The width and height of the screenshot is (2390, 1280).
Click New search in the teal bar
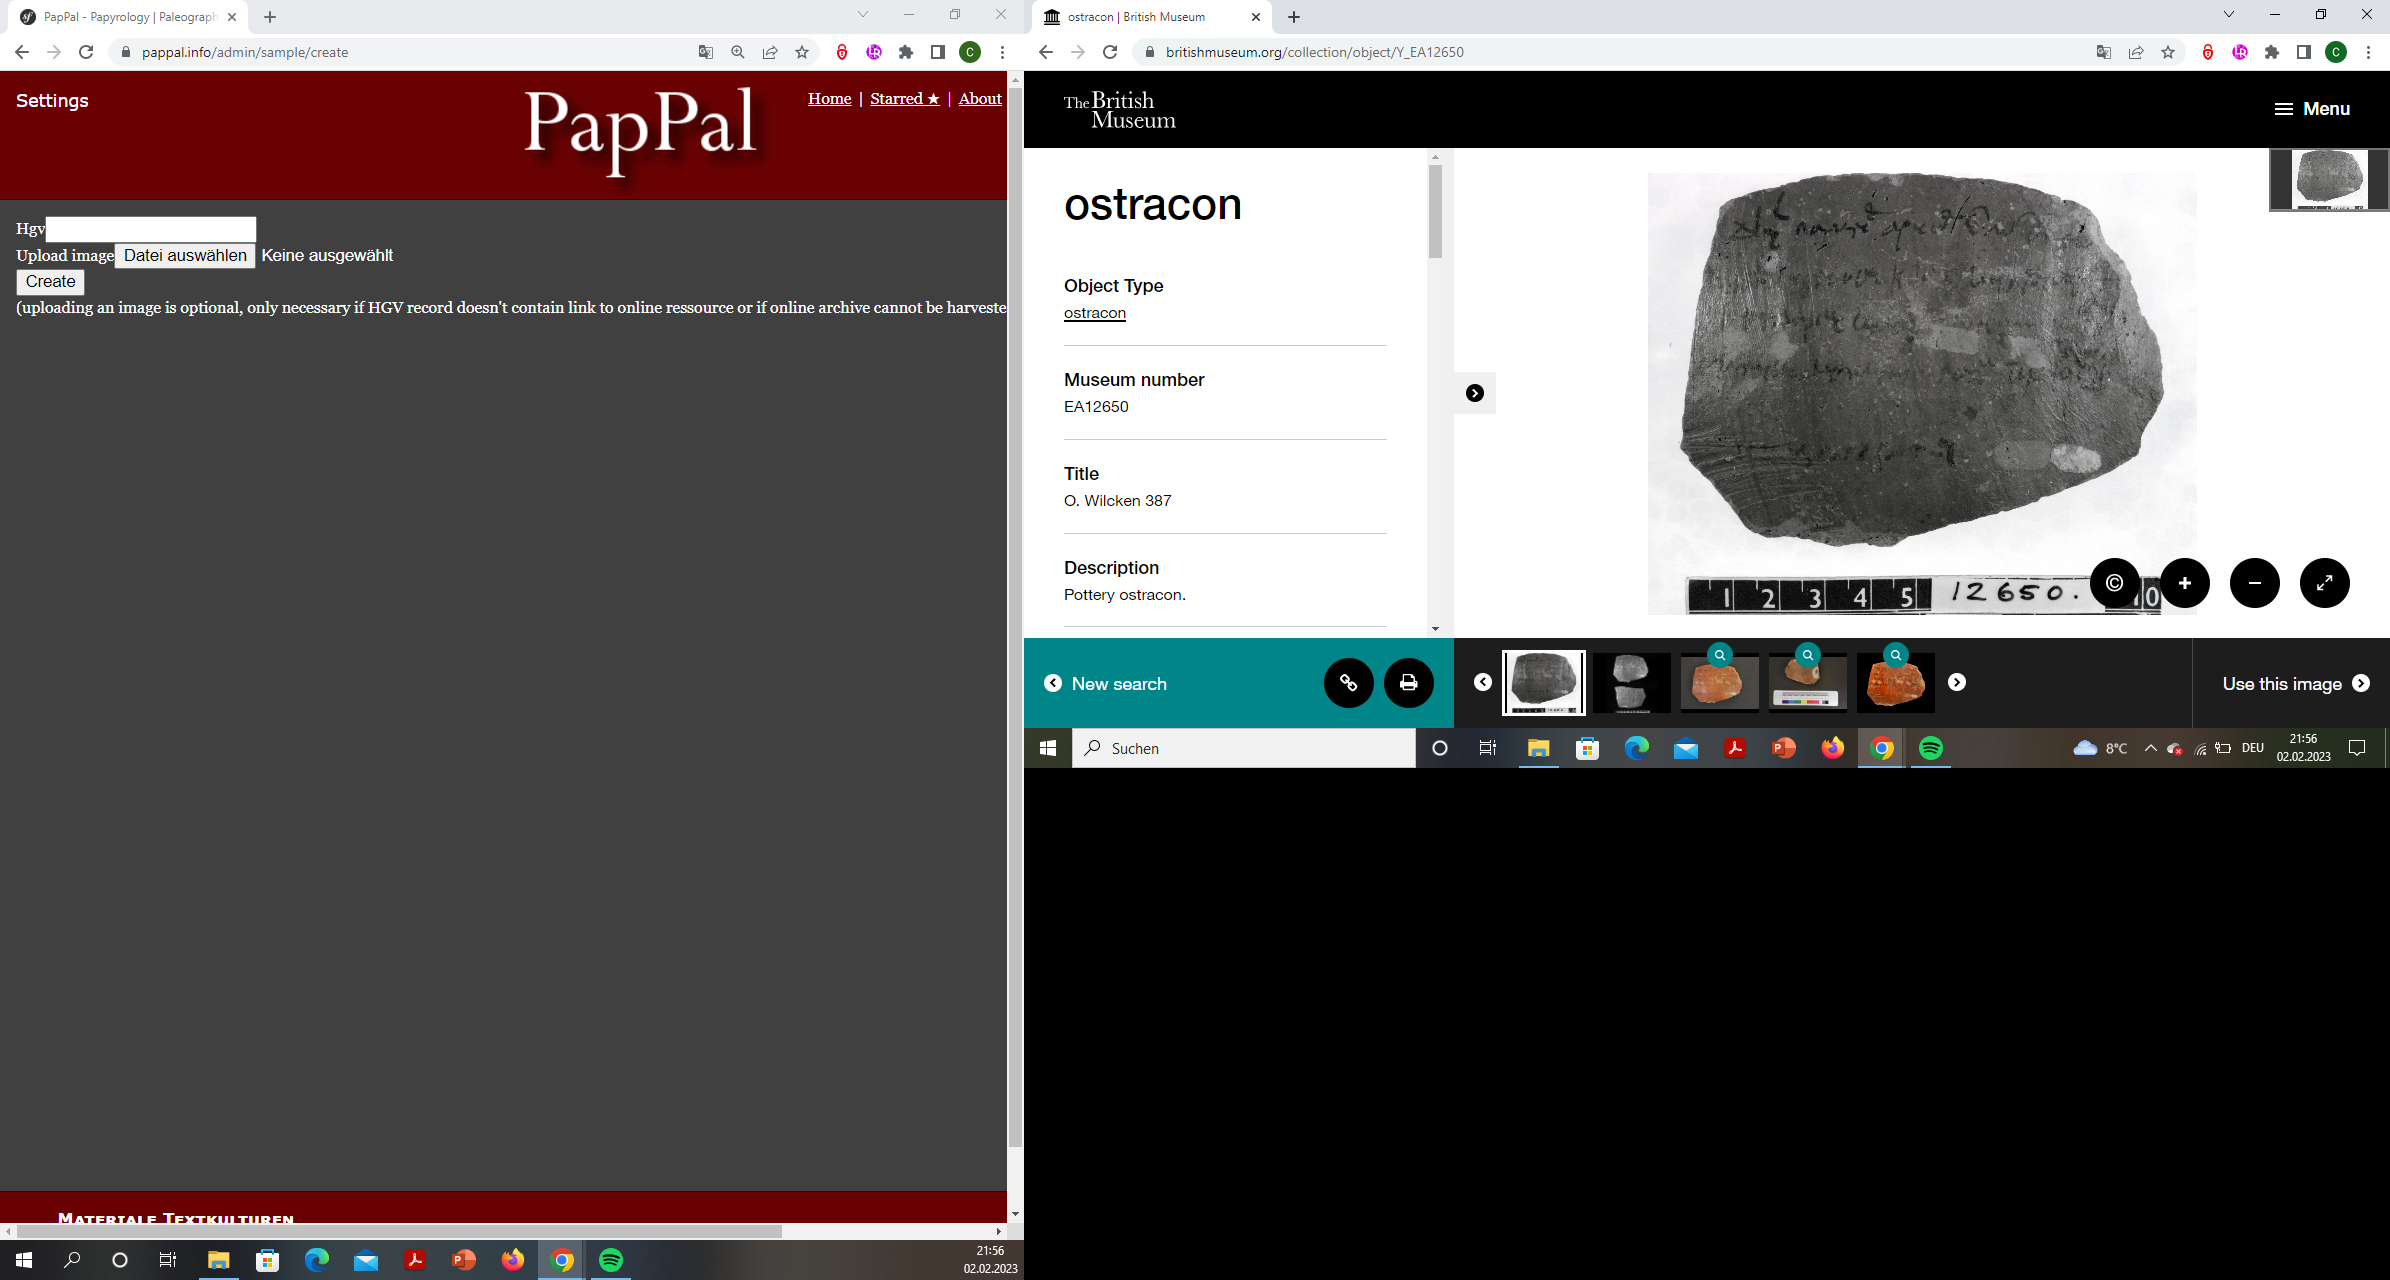point(1105,684)
